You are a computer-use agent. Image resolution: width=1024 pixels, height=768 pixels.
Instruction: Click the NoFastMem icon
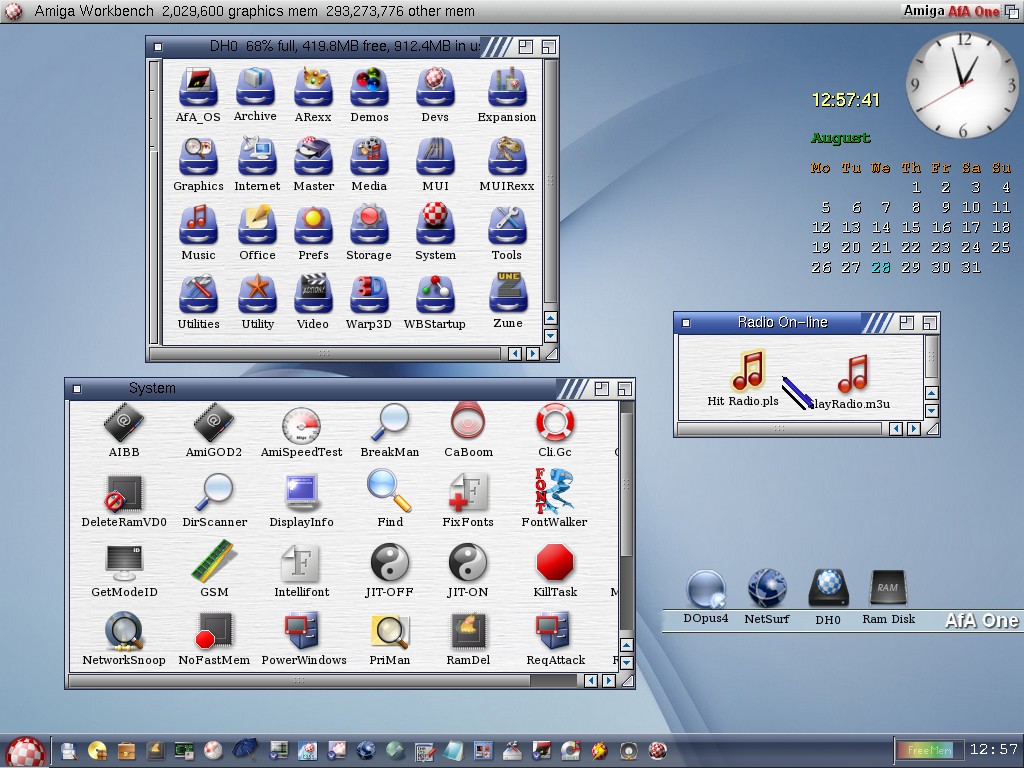(x=214, y=632)
